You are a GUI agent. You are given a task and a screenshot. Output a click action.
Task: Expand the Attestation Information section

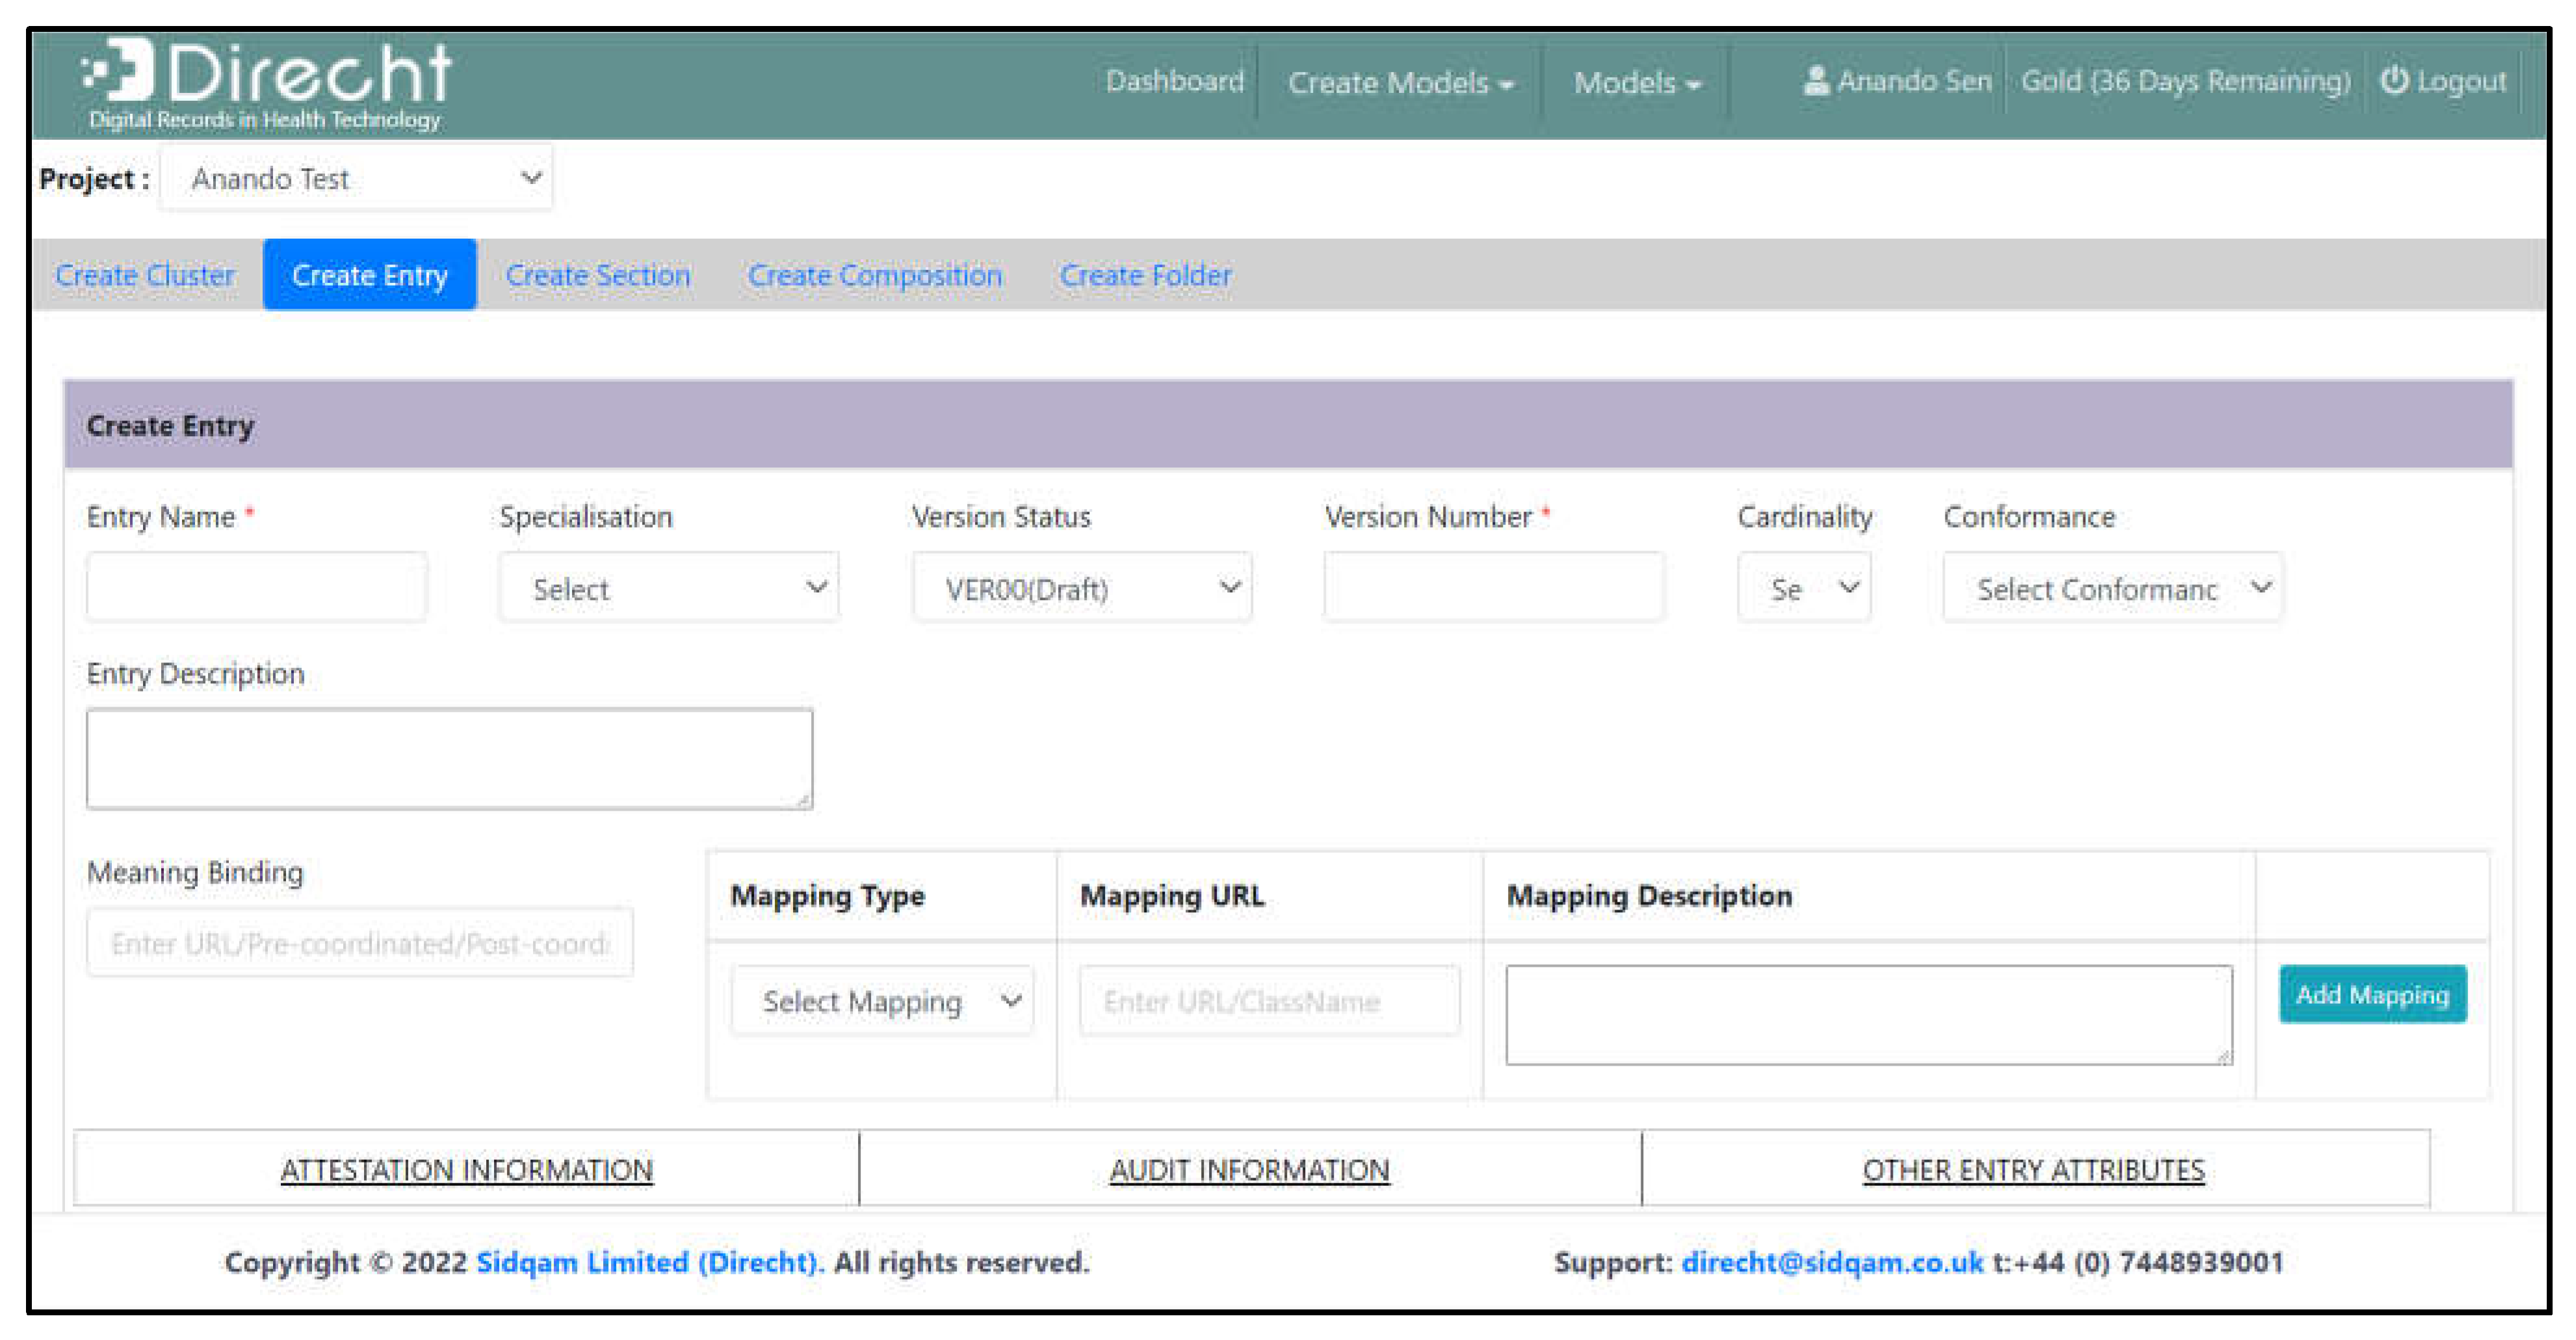(x=466, y=1170)
